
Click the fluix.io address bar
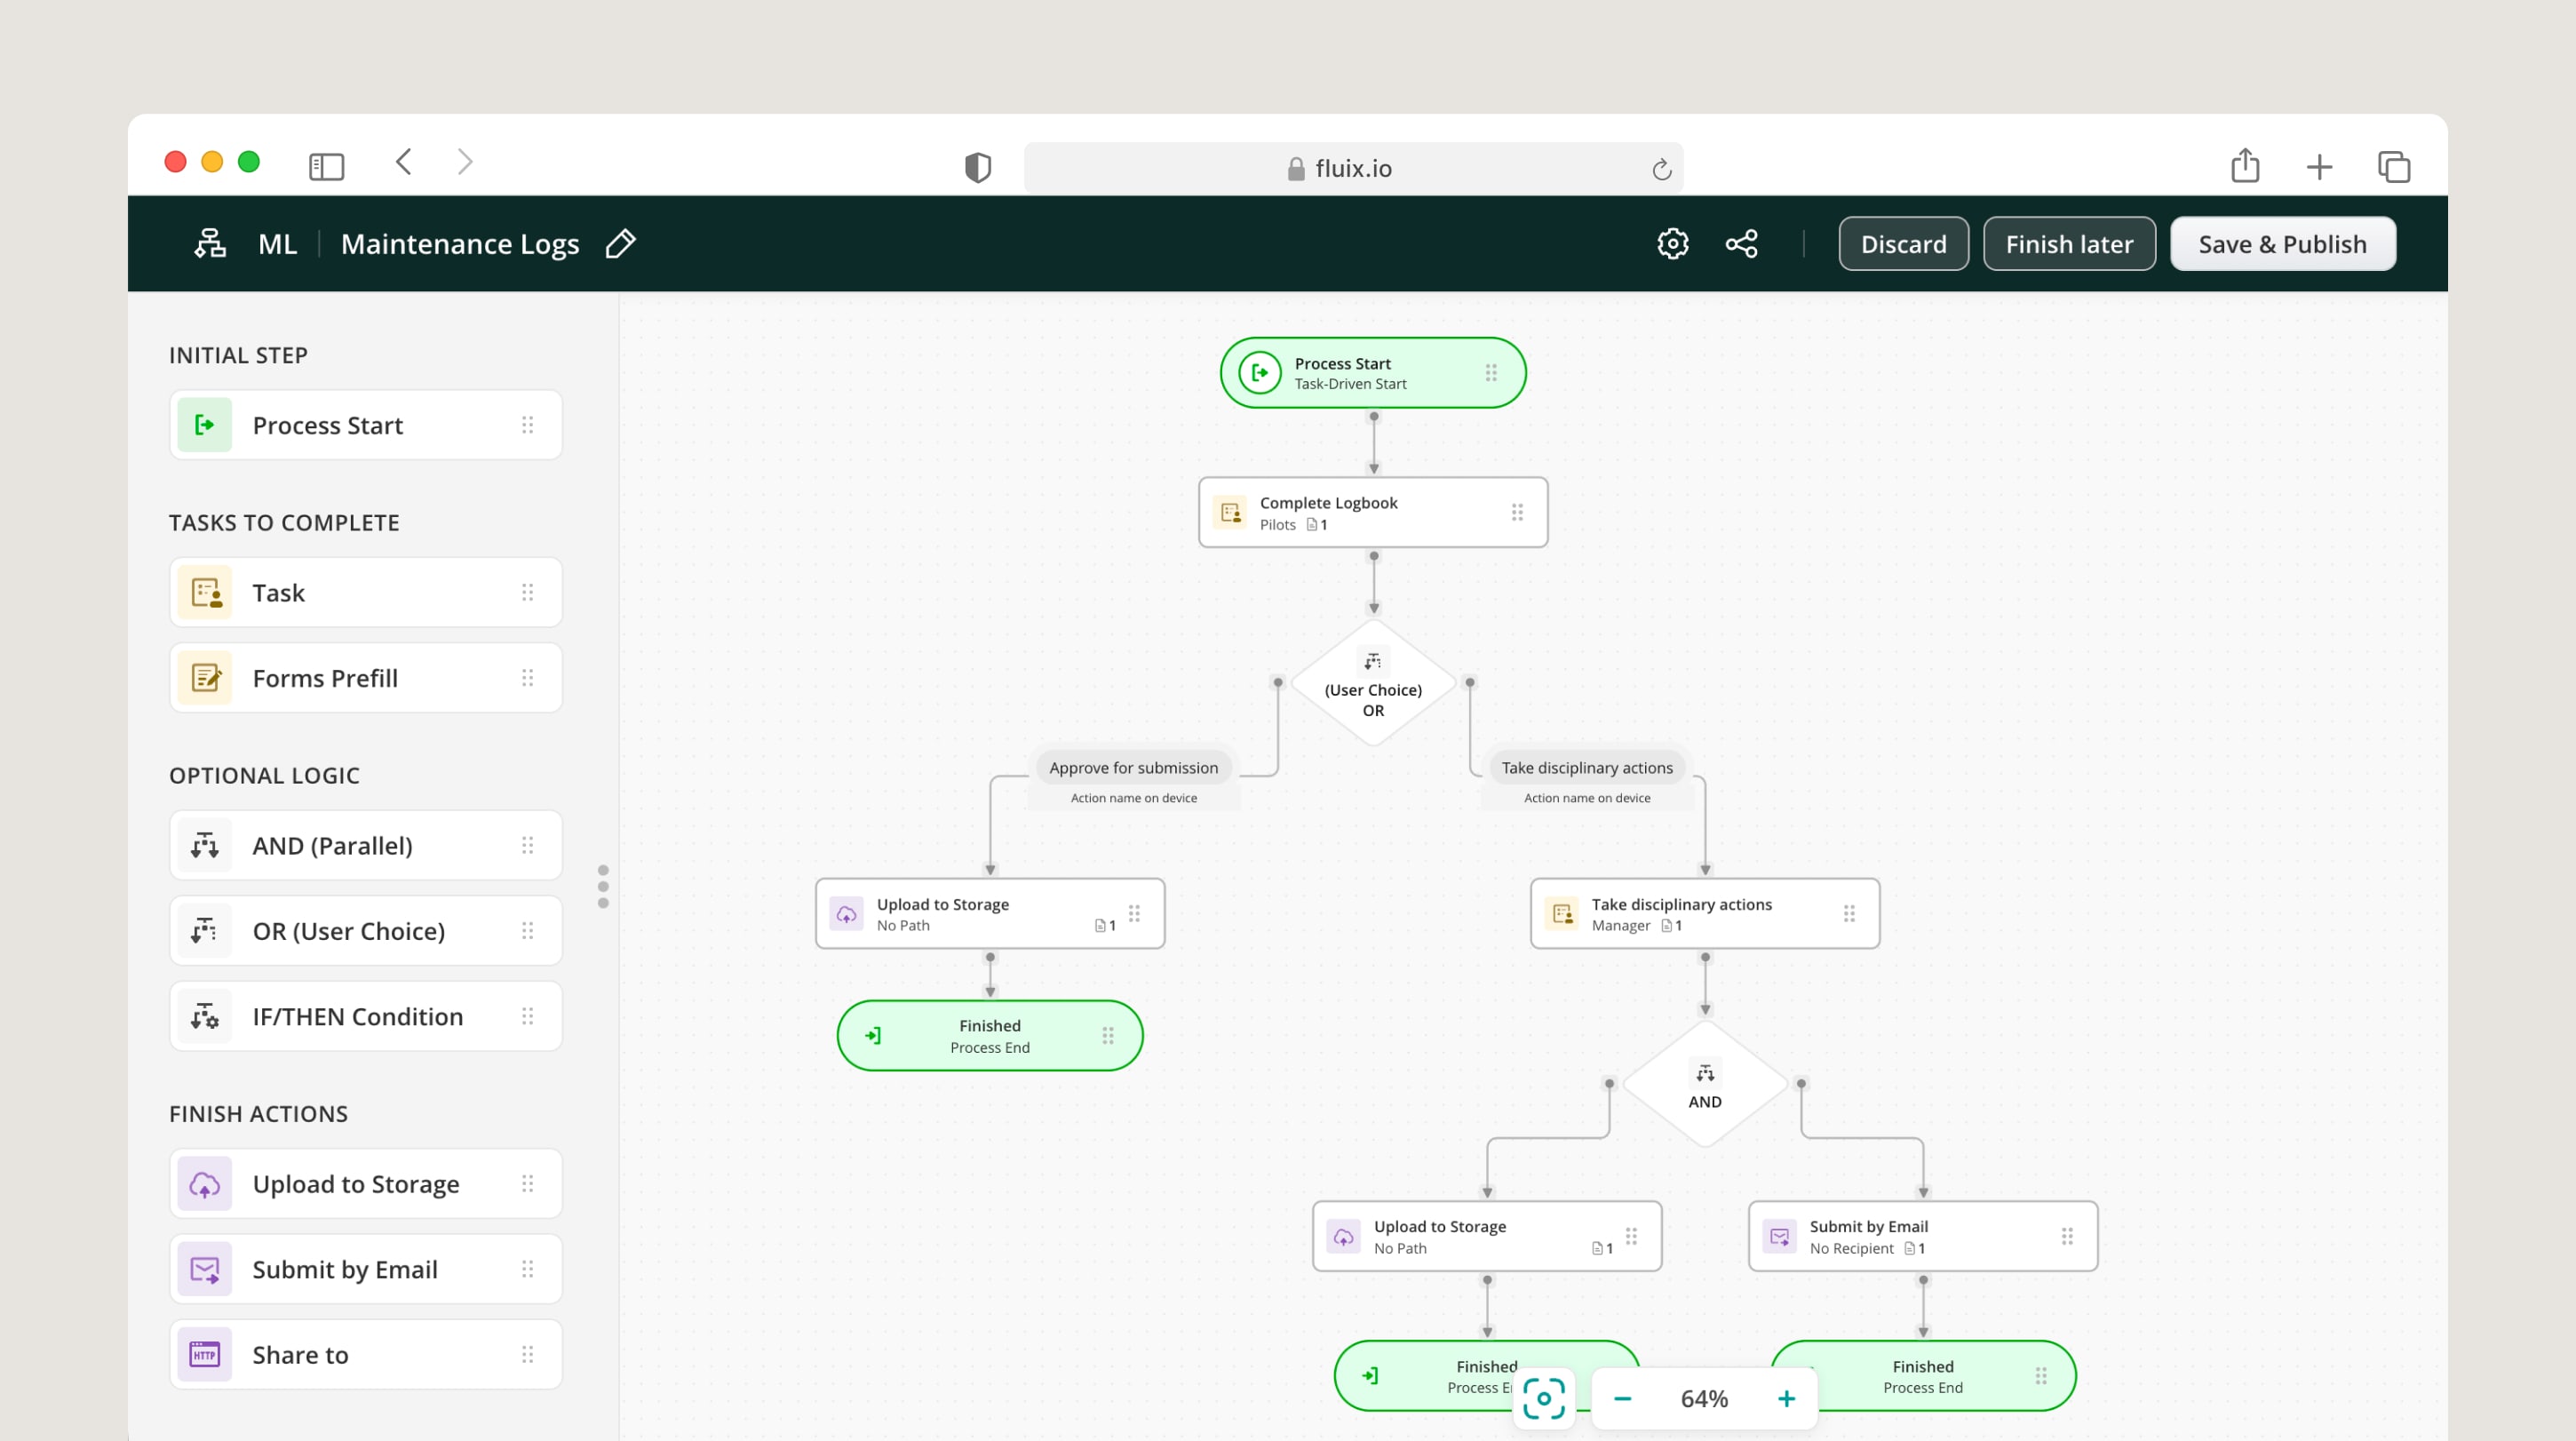click(x=1352, y=168)
